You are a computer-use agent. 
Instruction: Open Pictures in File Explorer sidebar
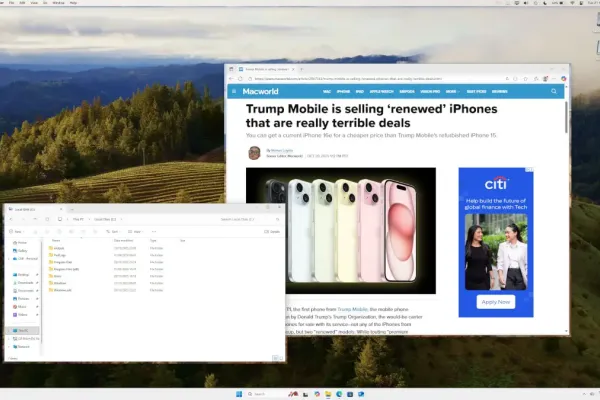coord(23,299)
